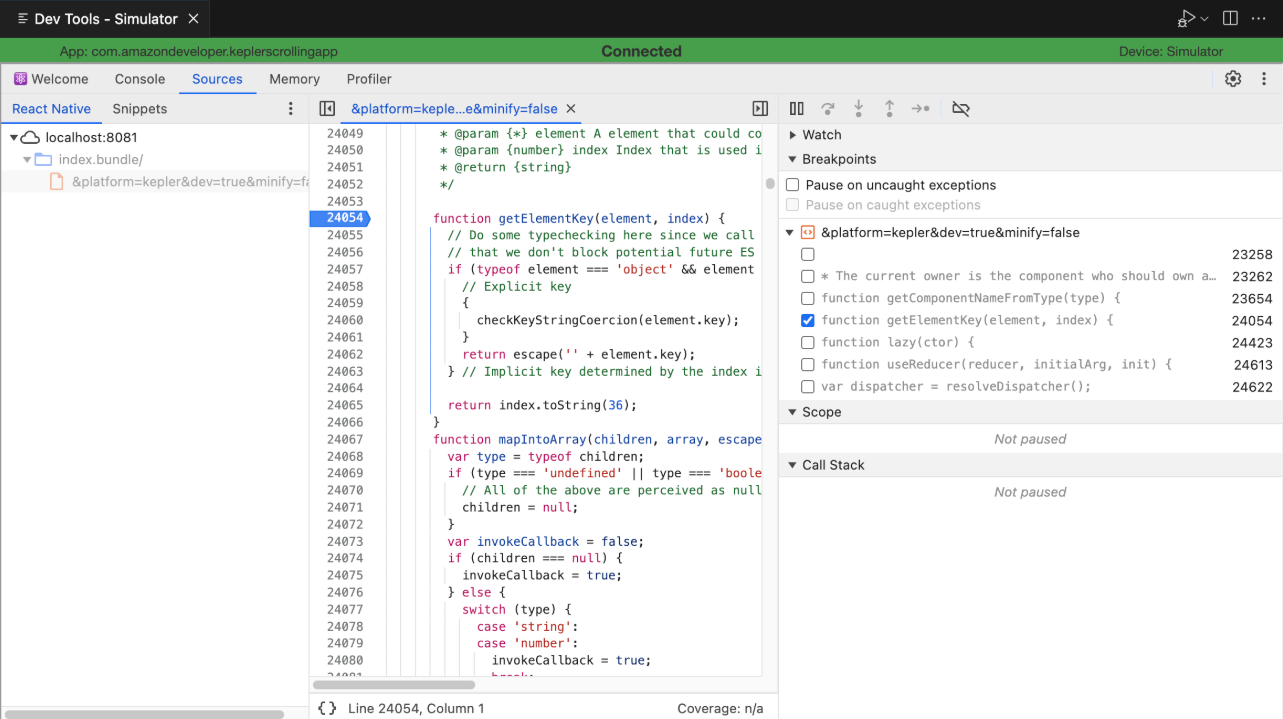The height and width of the screenshot is (719, 1283).
Task: Click the Dev Tools - Simulator tab menu icon
Action: pos(22,19)
